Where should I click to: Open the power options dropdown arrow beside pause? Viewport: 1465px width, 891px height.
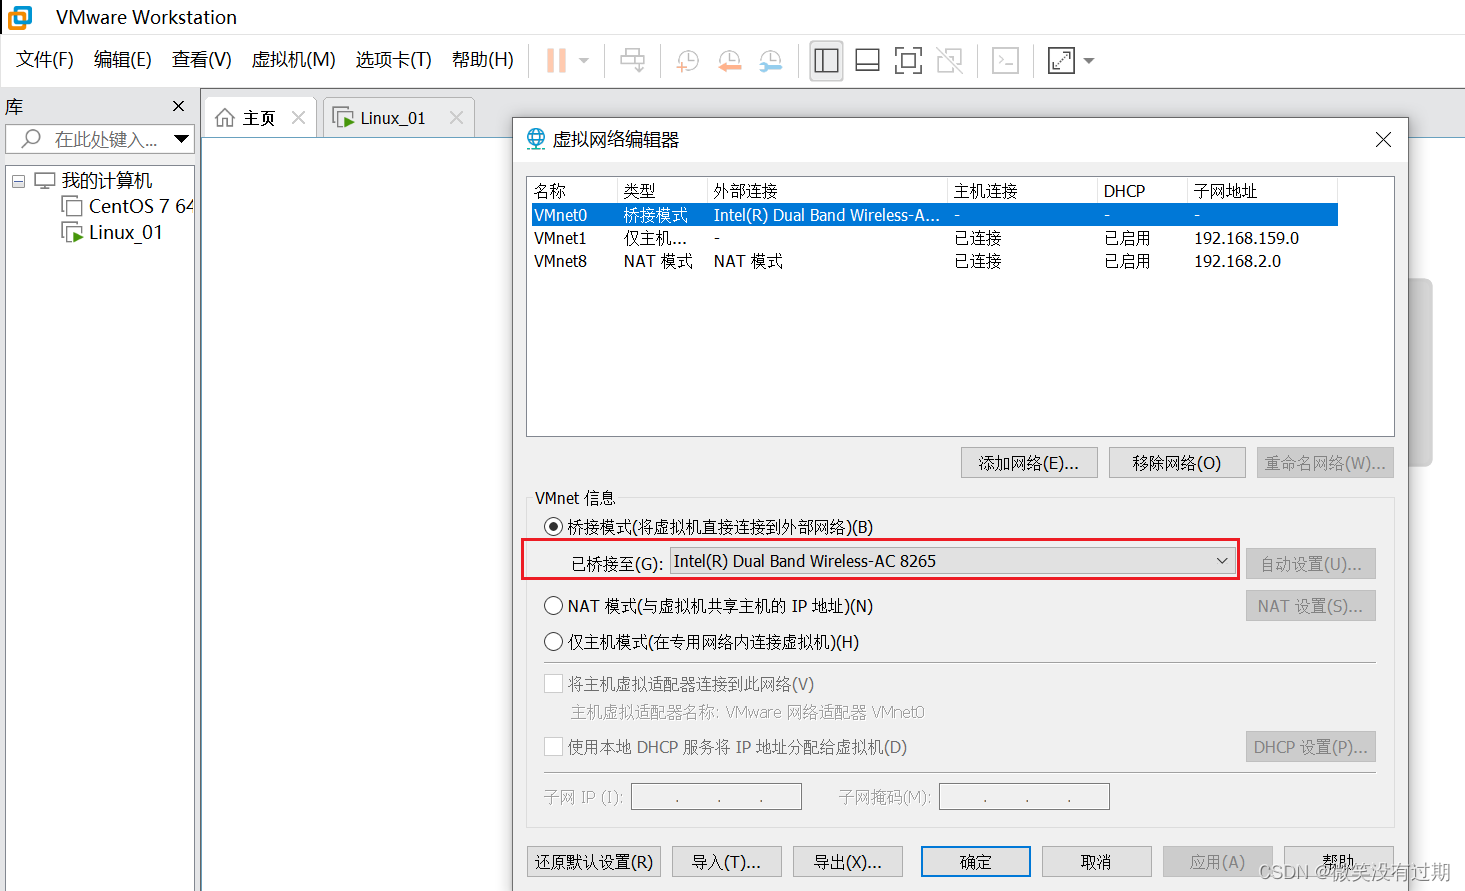(x=584, y=61)
